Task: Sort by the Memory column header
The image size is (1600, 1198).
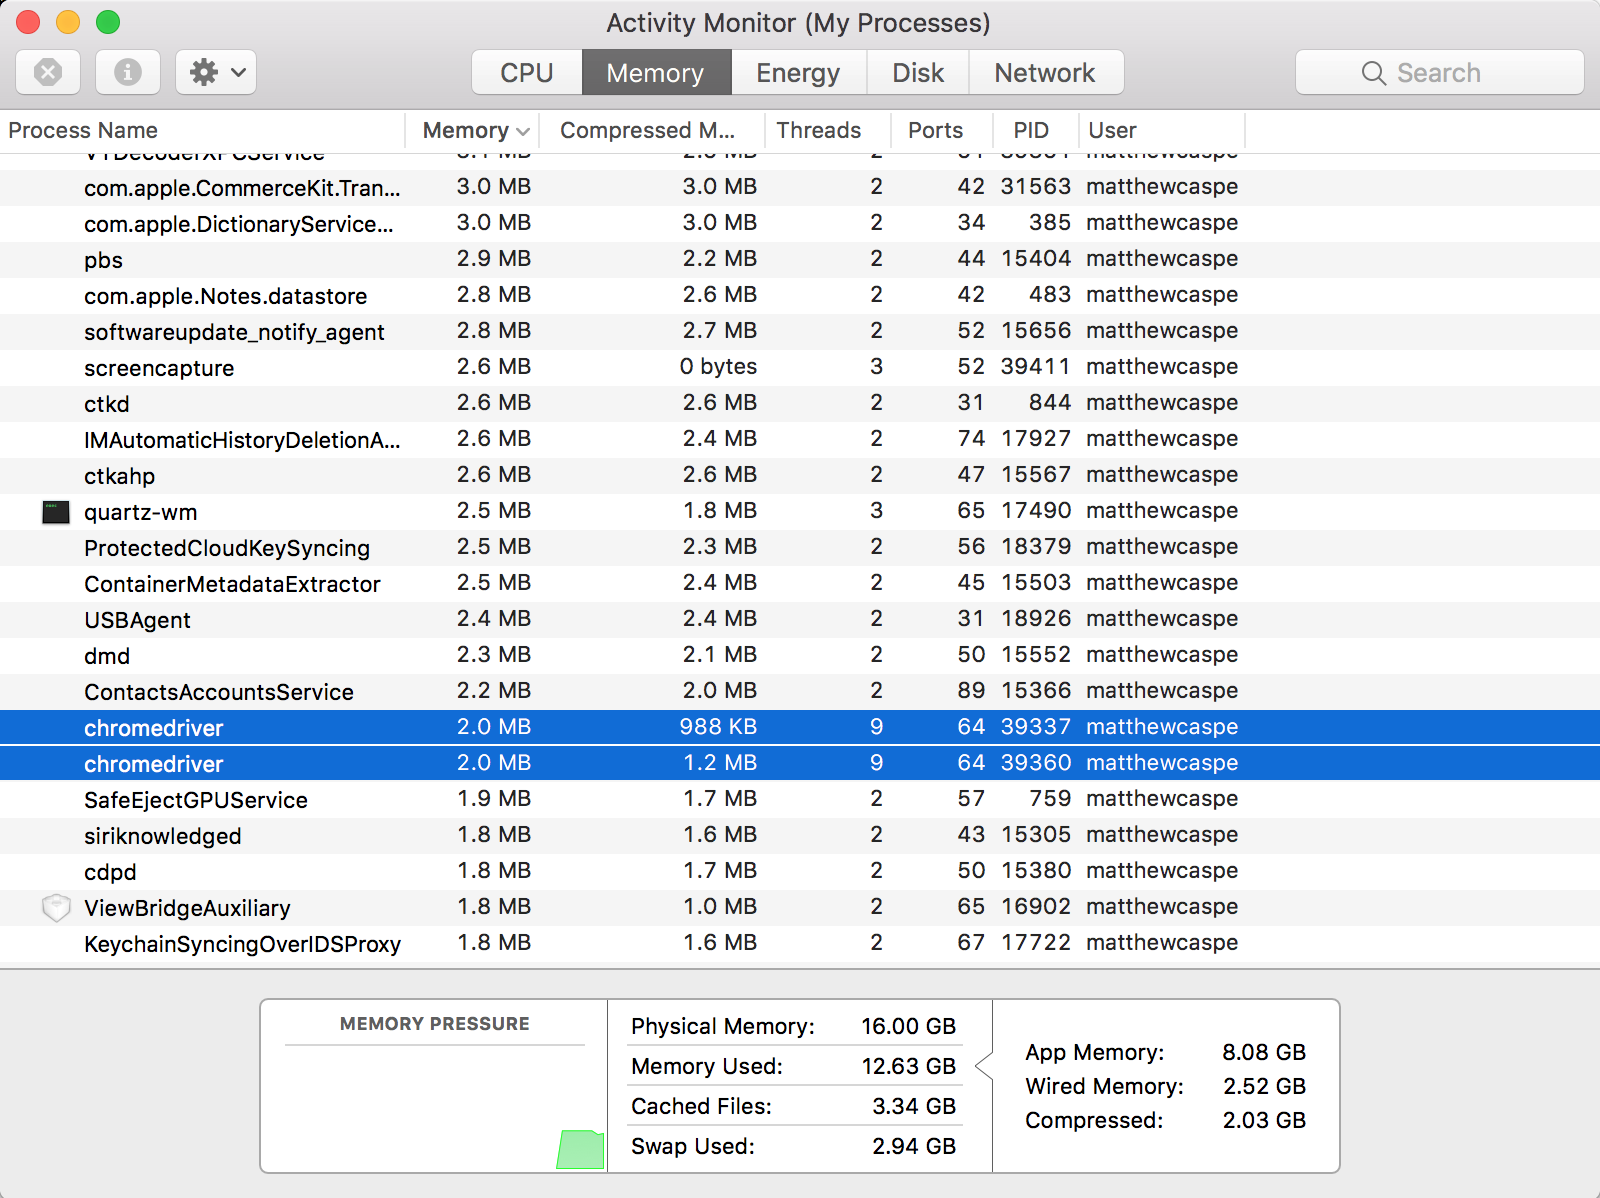Action: (x=466, y=131)
